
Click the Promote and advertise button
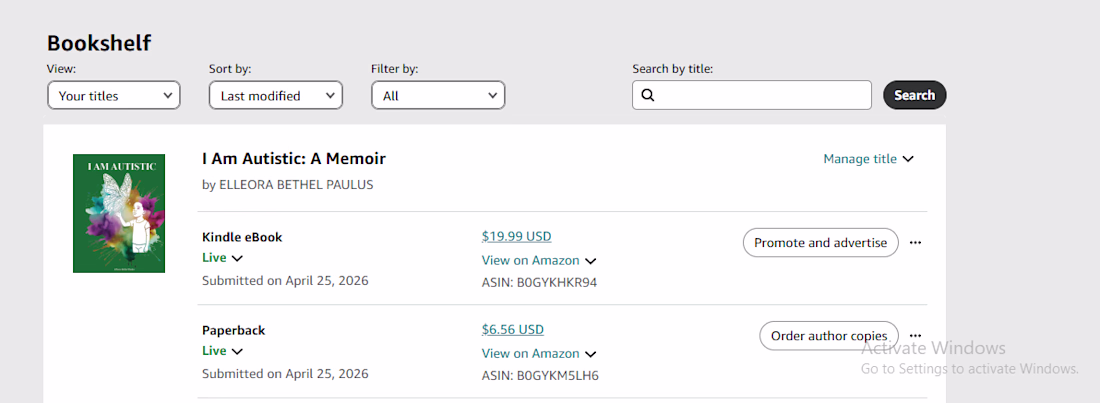(x=821, y=243)
